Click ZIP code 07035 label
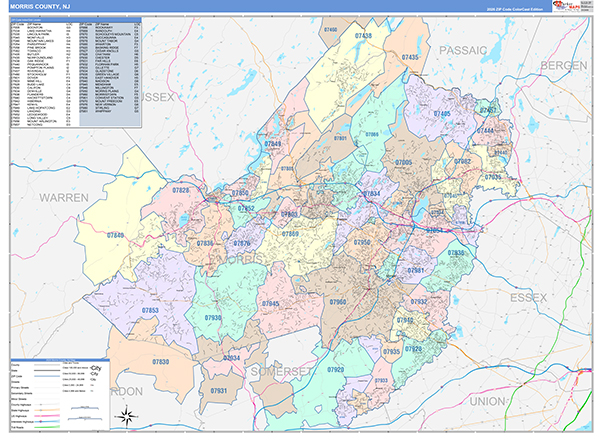The image size is (600, 440). point(493,177)
